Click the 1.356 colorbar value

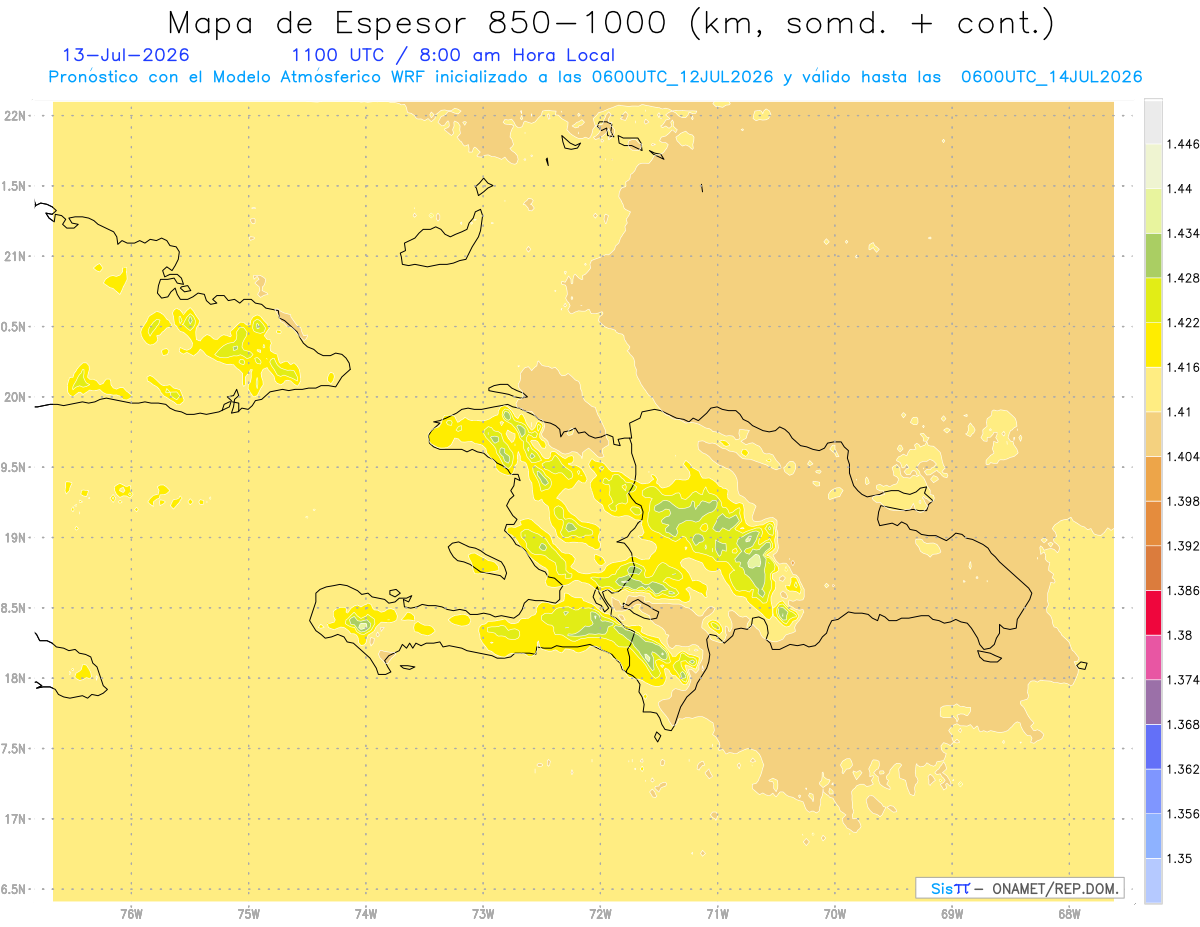[x=1183, y=813]
